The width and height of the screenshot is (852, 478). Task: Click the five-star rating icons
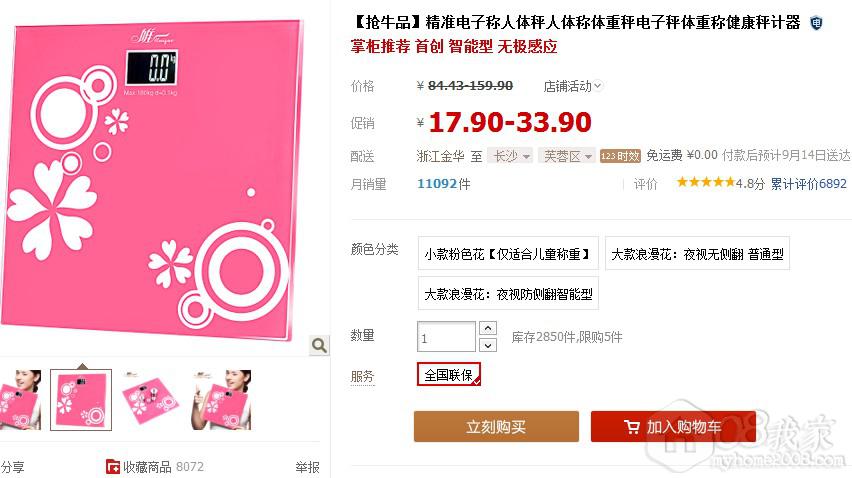click(x=705, y=183)
